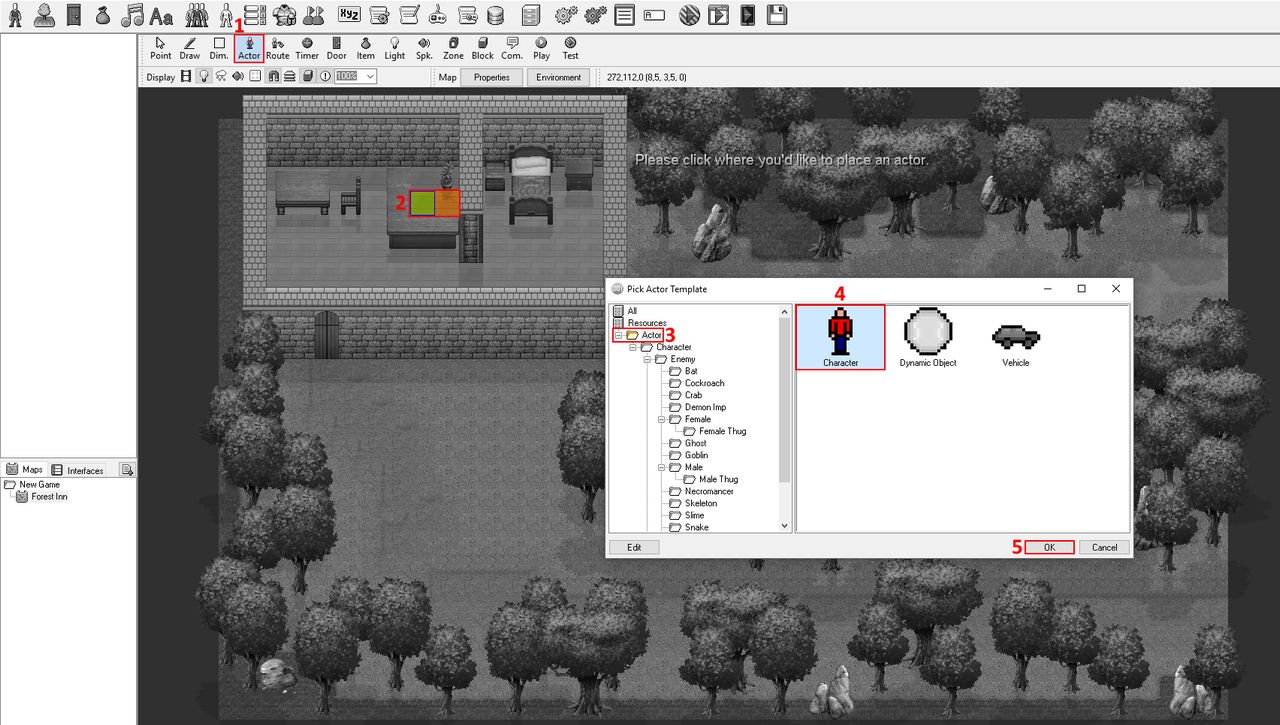Choose the Door tool
The height and width of the screenshot is (725, 1280).
click(x=337, y=49)
